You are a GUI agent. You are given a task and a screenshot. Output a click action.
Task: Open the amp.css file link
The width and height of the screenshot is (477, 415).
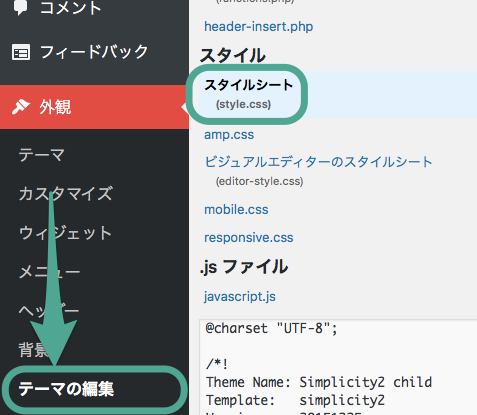click(229, 135)
